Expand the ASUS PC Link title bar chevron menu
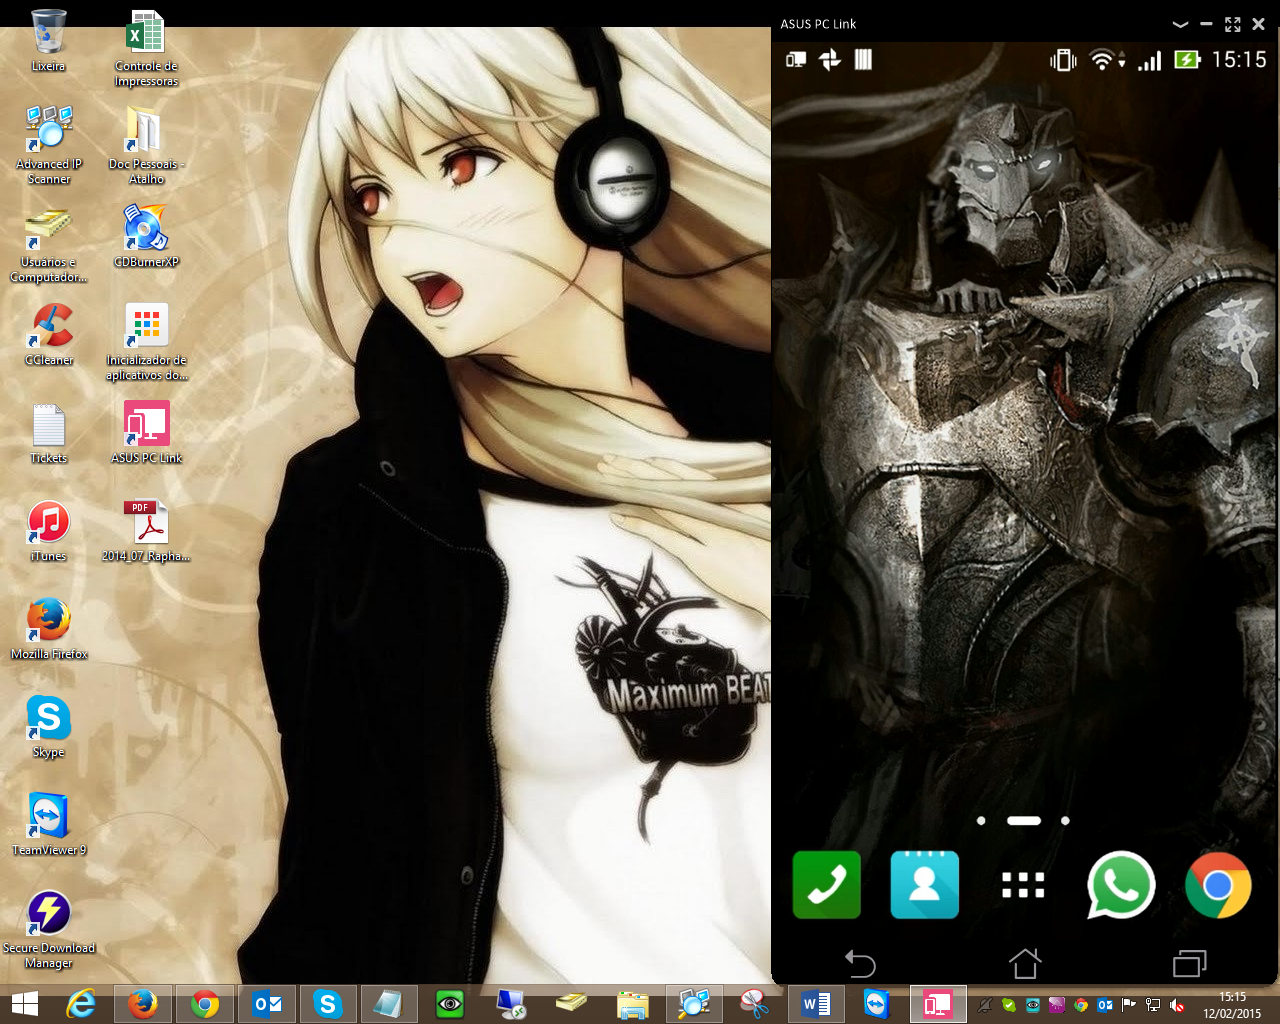Image resolution: width=1280 pixels, height=1024 pixels. coord(1180,24)
